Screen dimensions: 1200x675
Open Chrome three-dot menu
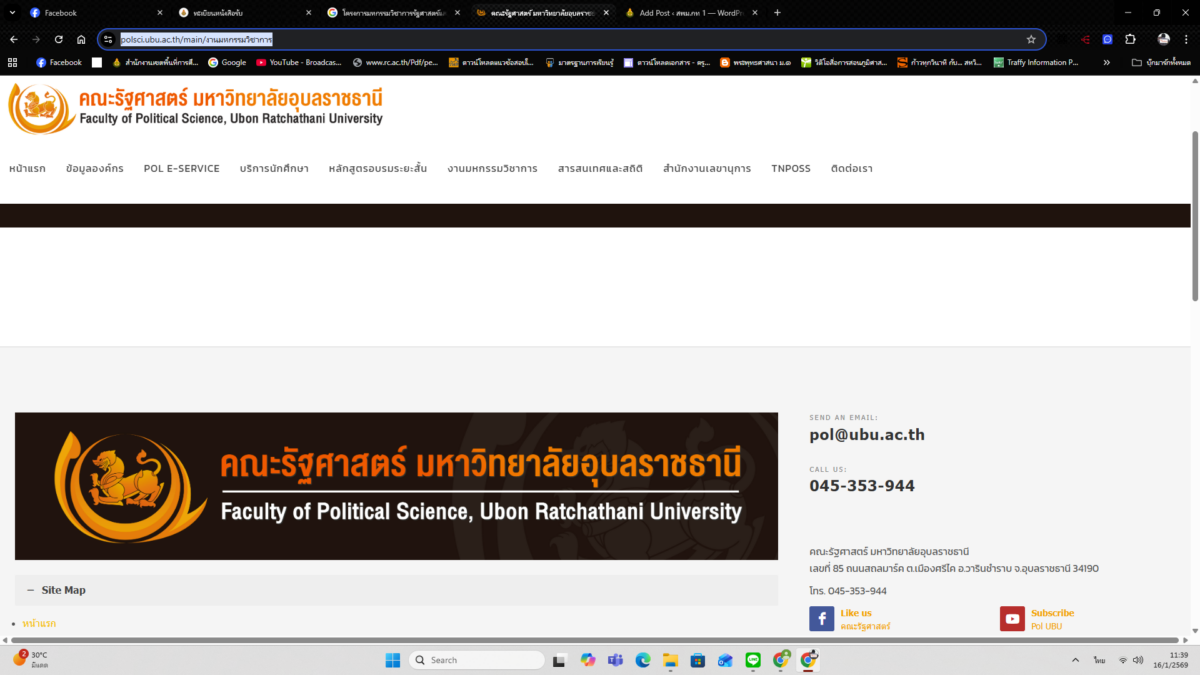(x=1187, y=39)
